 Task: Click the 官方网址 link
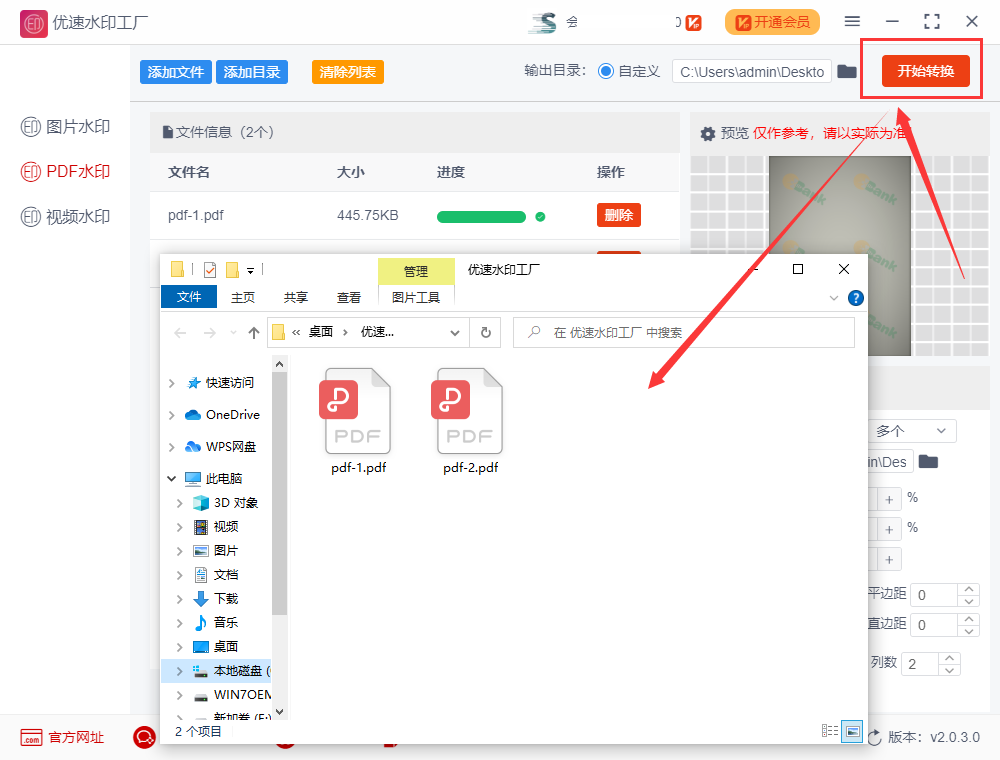coord(62,738)
